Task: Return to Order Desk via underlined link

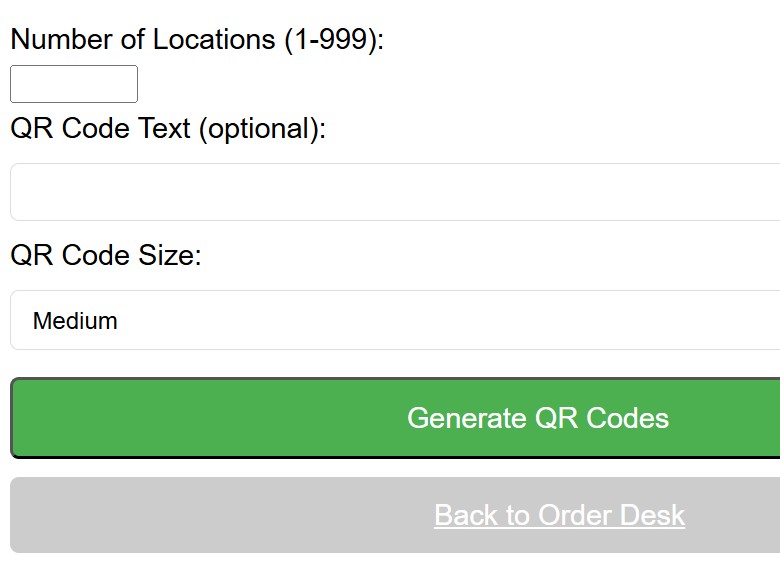Action: 559,515
